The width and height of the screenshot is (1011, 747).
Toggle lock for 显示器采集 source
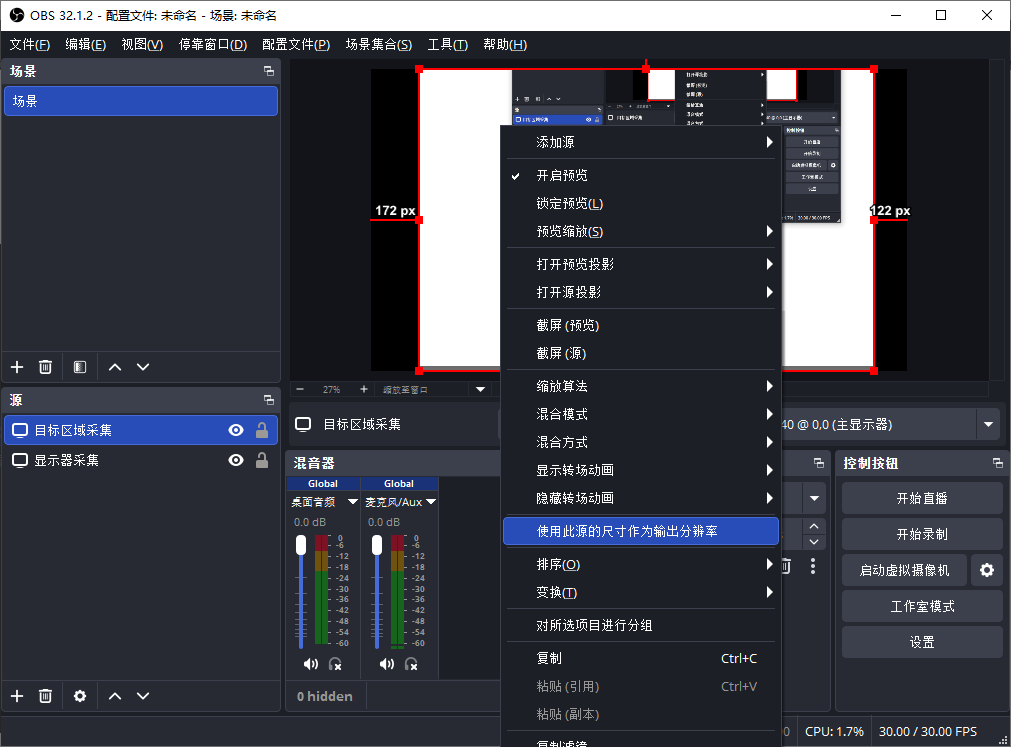[262, 460]
